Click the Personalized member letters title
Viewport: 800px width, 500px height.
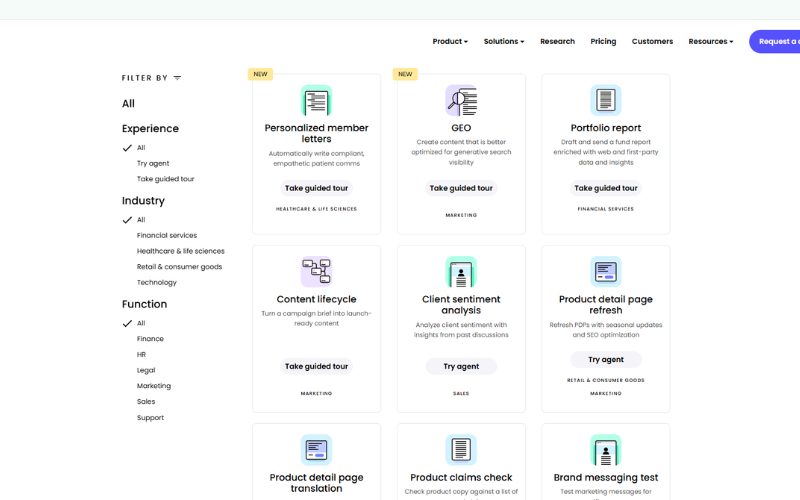click(x=316, y=133)
